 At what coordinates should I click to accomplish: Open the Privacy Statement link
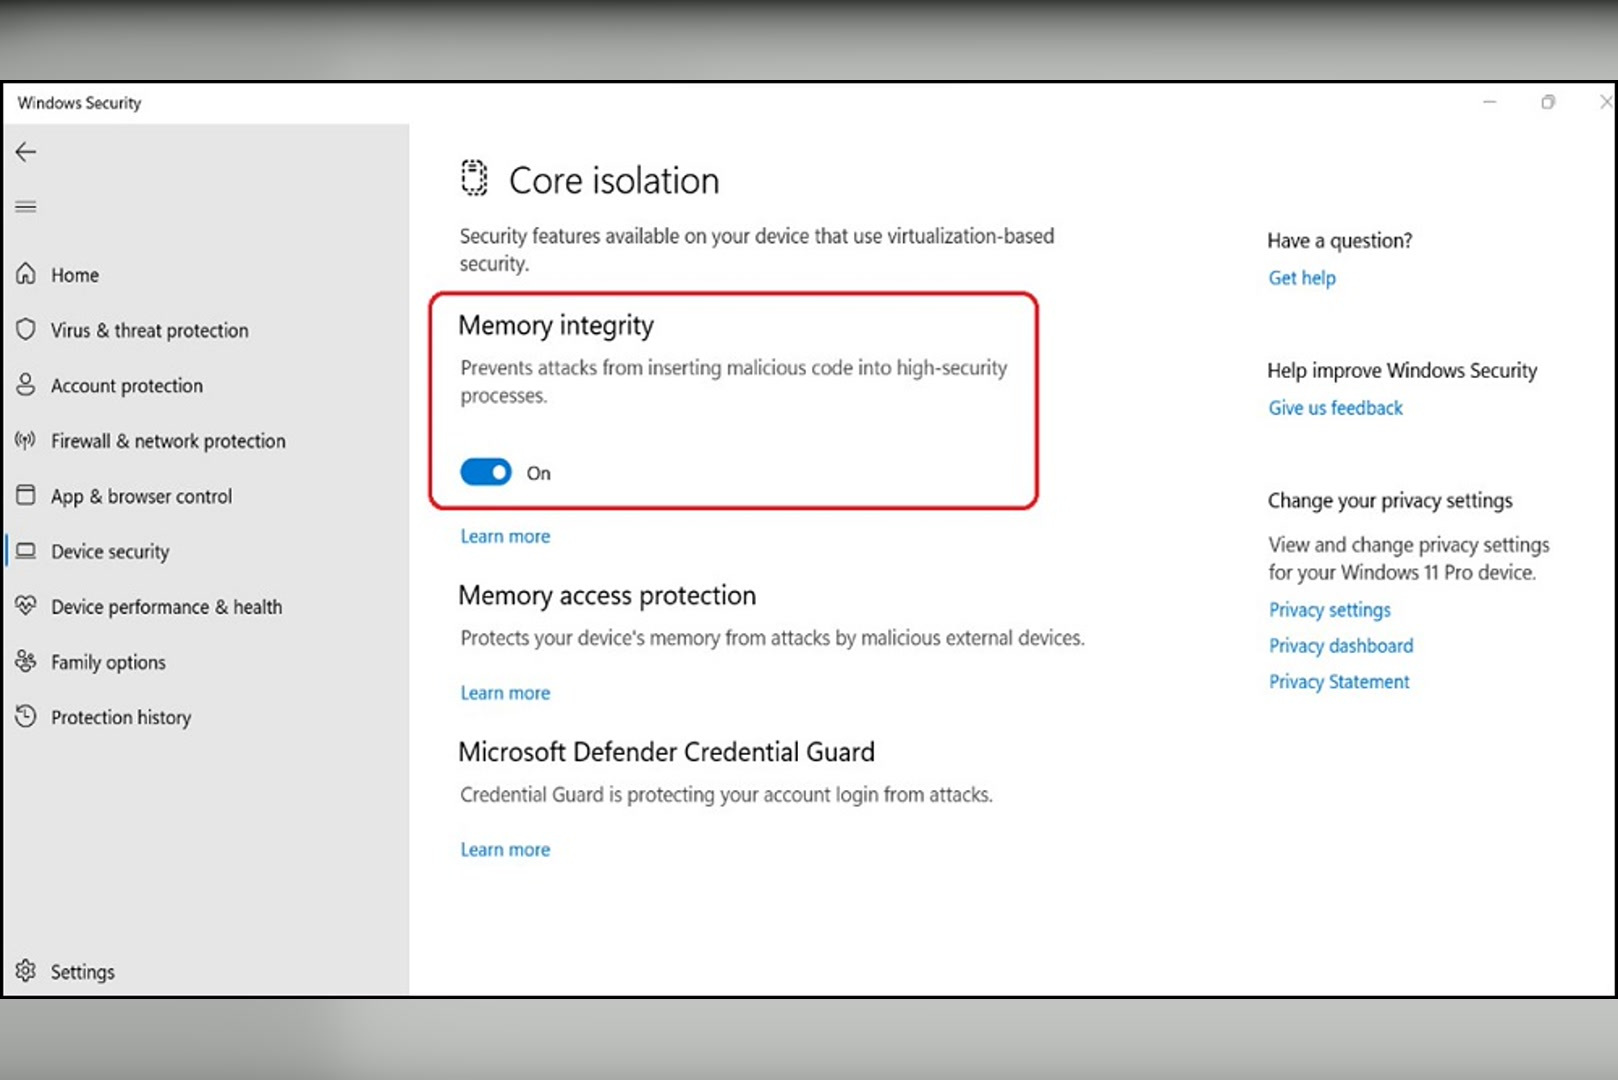point(1339,682)
